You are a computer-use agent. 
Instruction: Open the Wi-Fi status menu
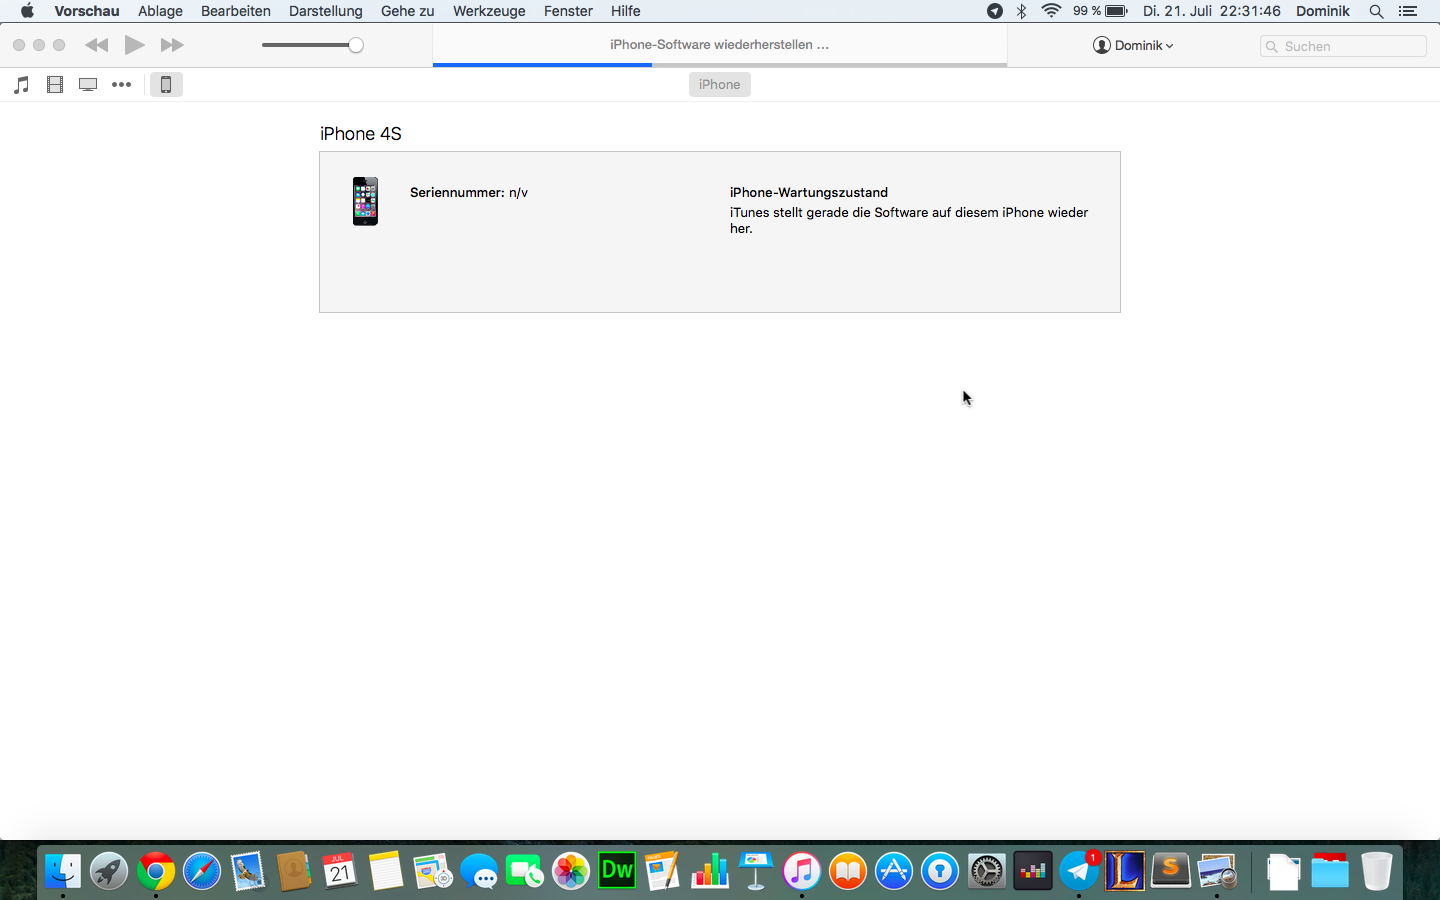click(1050, 11)
